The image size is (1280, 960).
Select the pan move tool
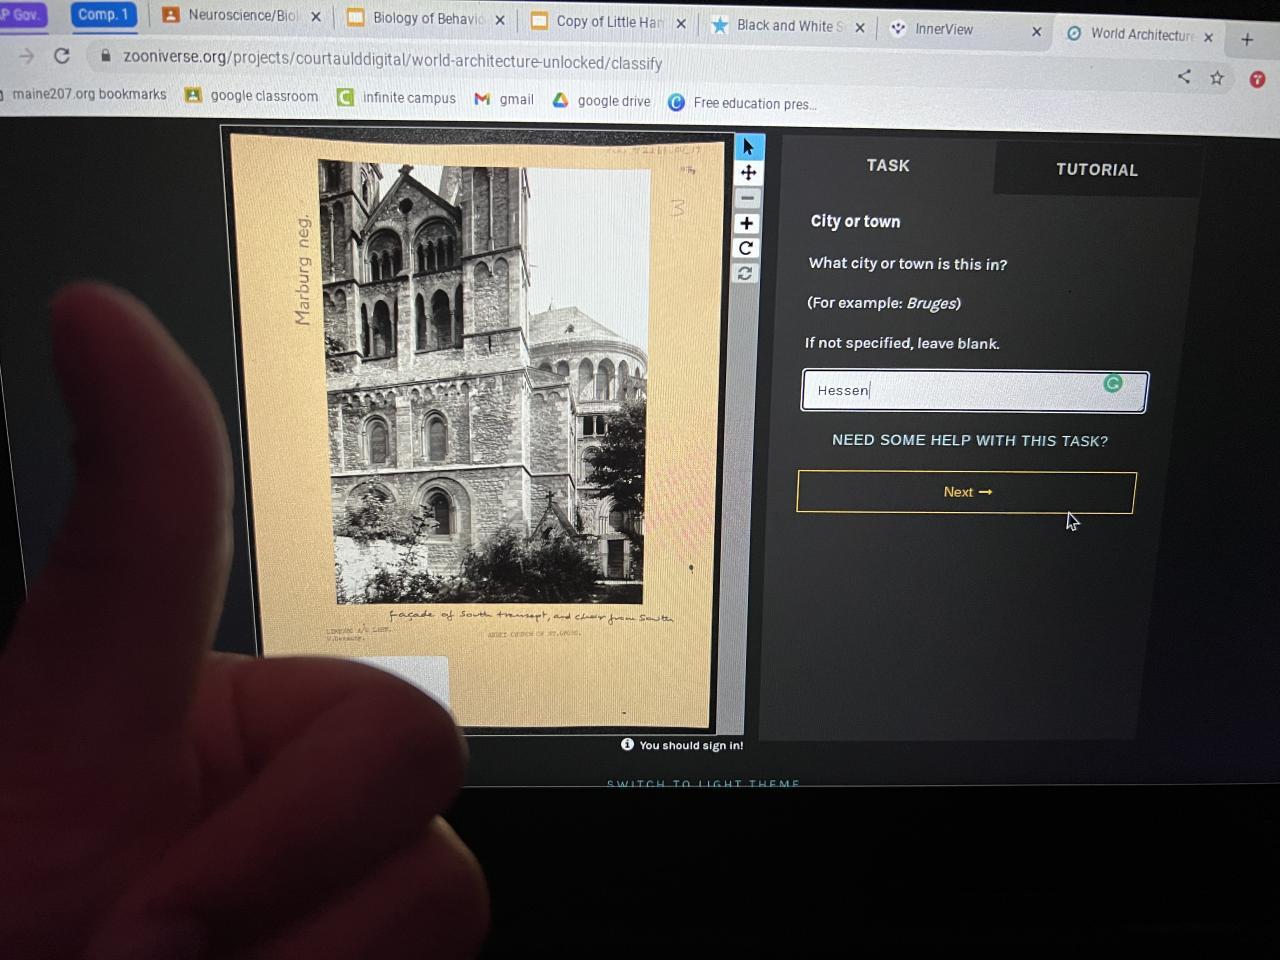(x=748, y=173)
